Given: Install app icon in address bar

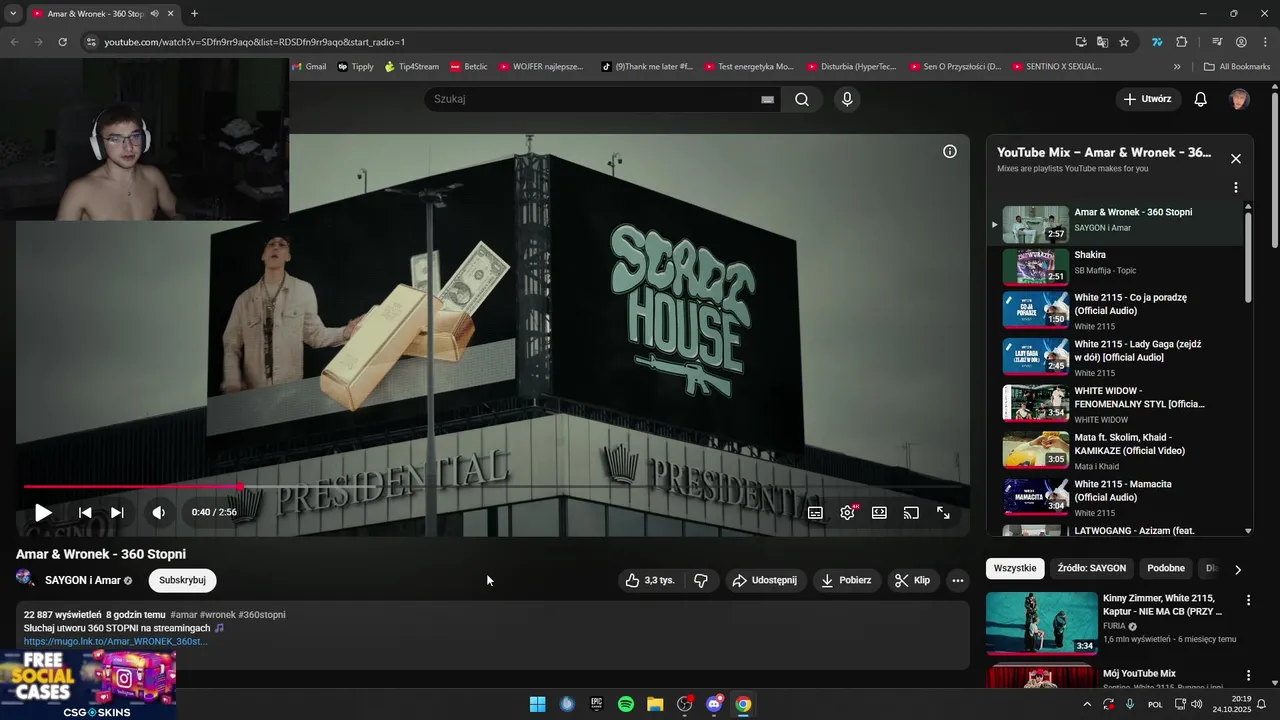Looking at the screenshot, I should pos(1081,42).
